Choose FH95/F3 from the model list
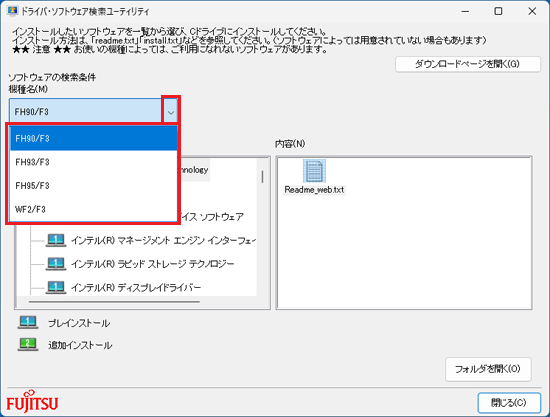Image resolution: width=550 pixels, height=417 pixels. [x=93, y=186]
